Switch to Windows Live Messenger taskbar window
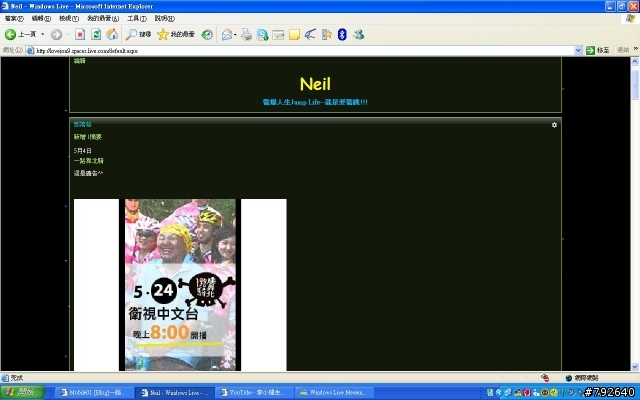640x400 pixels. coord(334,393)
